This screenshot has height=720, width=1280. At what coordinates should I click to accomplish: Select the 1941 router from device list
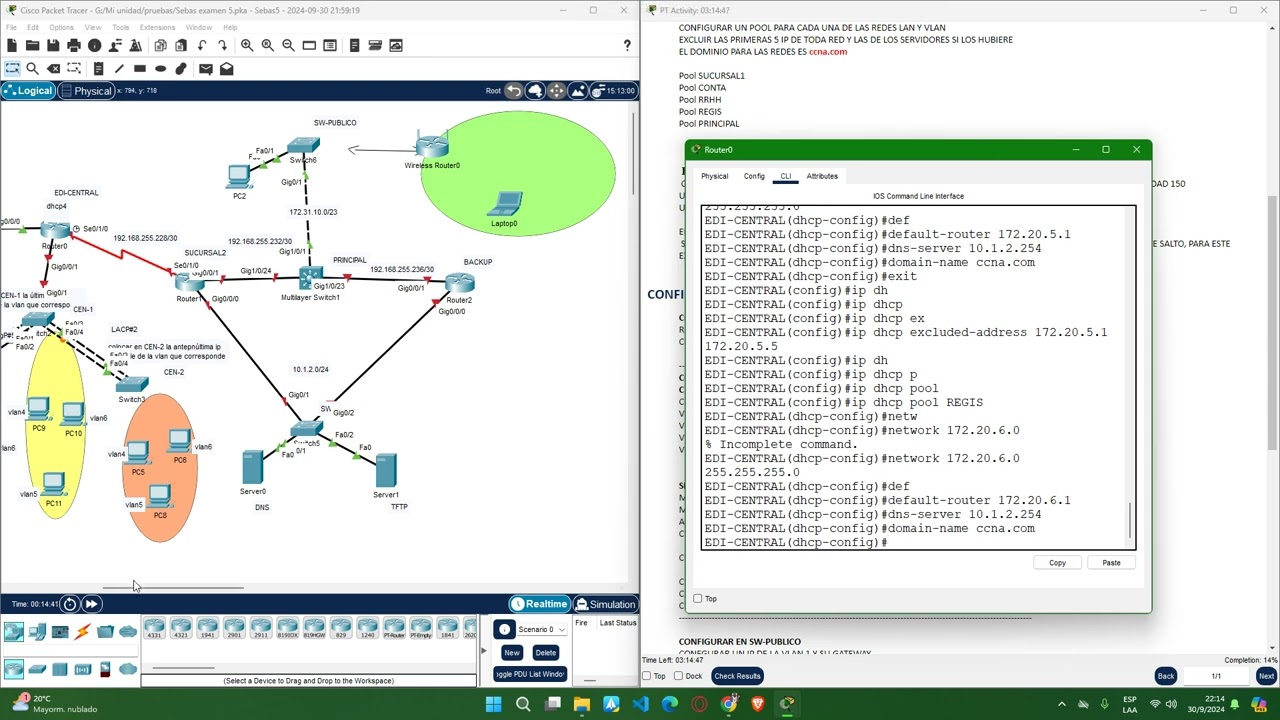click(x=207, y=629)
